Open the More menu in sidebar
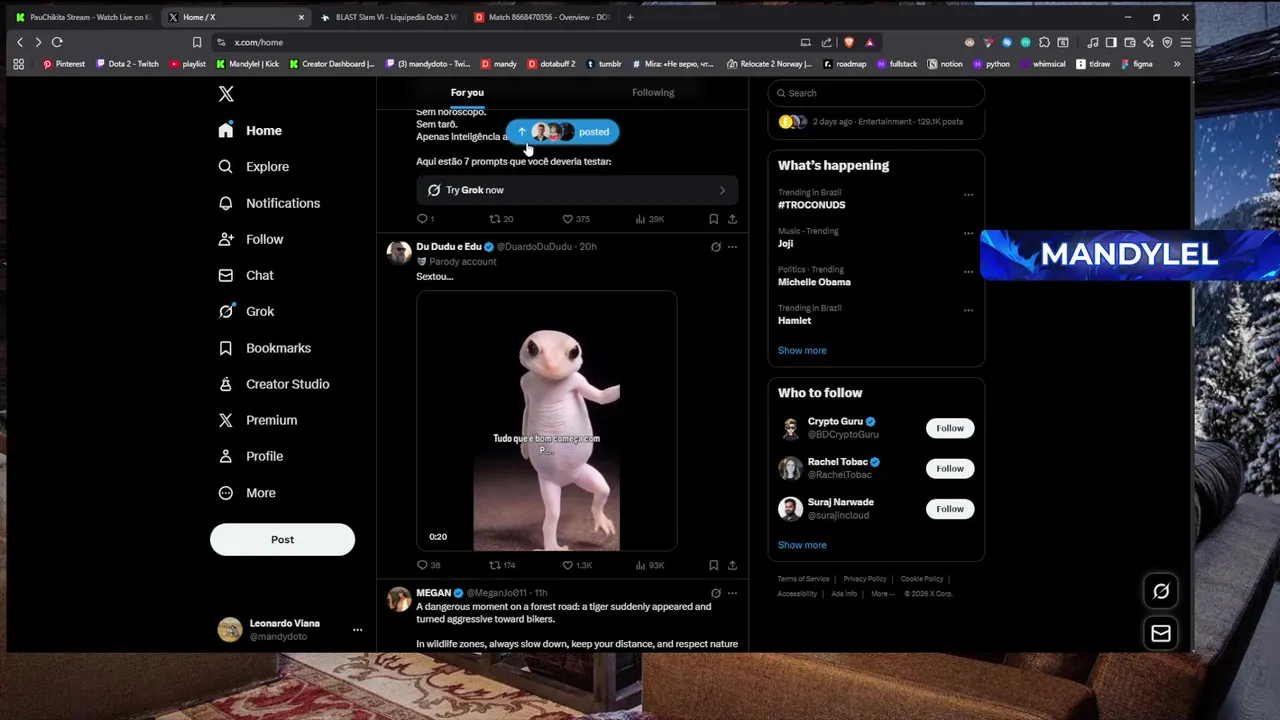The image size is (1280, 720). point(247,493)
